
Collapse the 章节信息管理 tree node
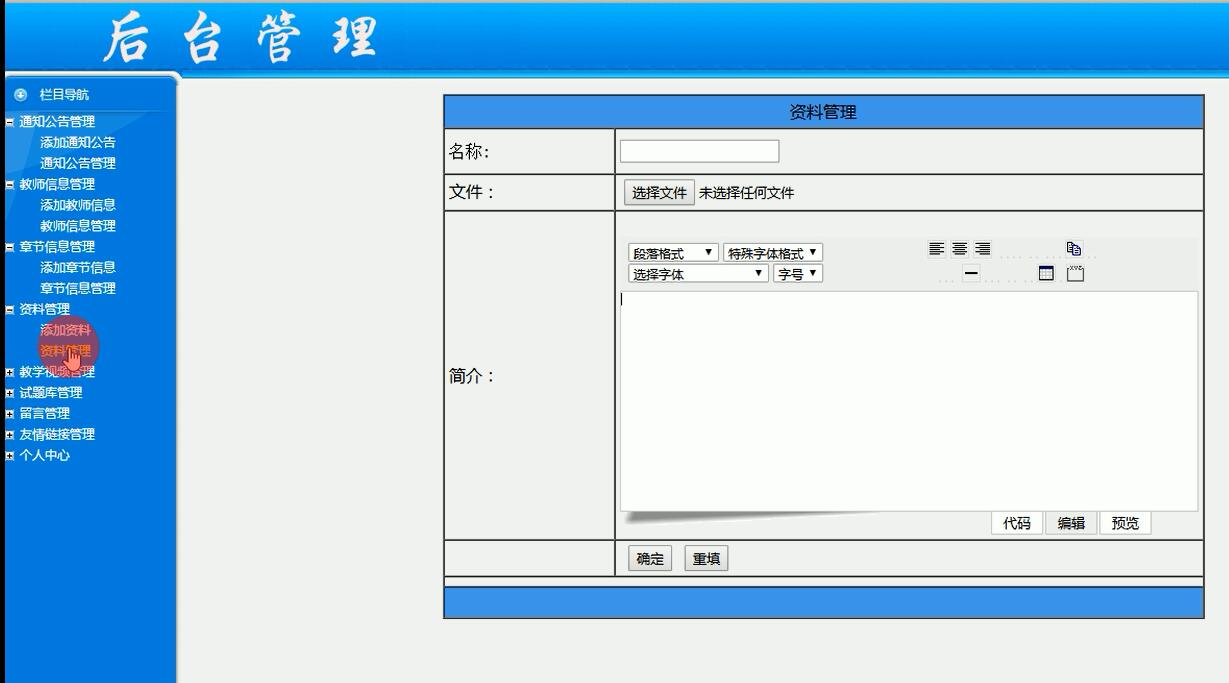[10, 247]
